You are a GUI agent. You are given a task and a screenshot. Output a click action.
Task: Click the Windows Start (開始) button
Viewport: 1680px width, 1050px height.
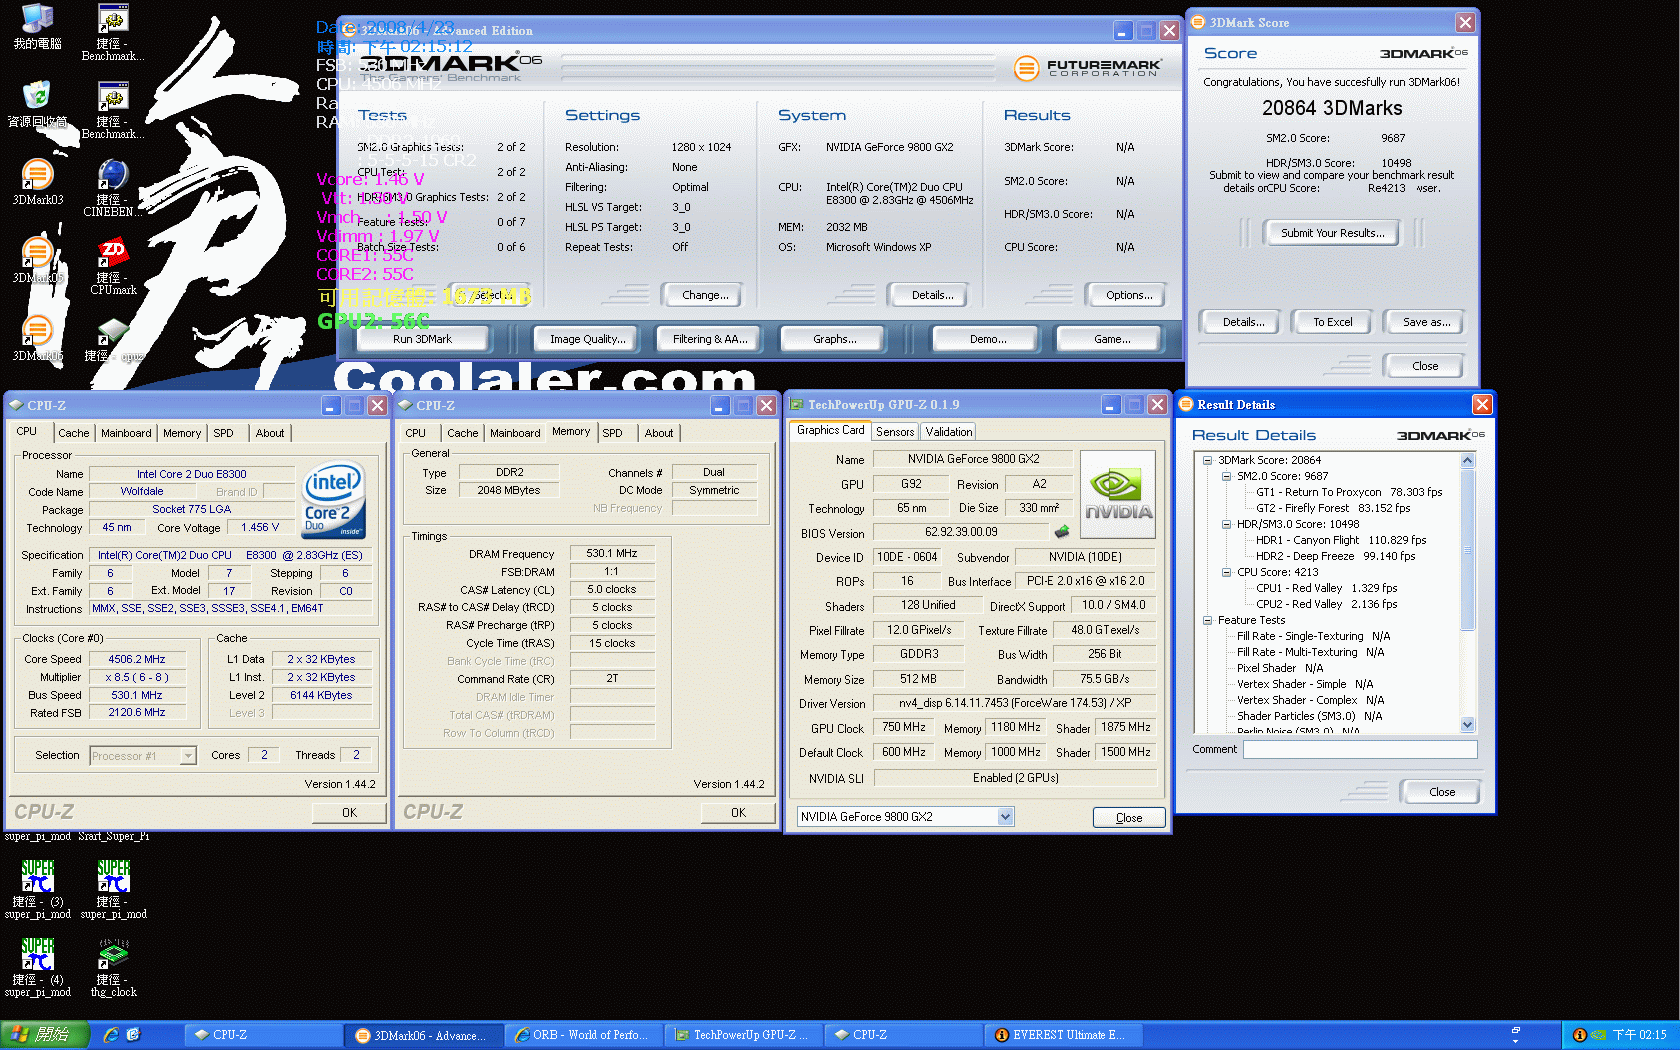click(44, 1035)
